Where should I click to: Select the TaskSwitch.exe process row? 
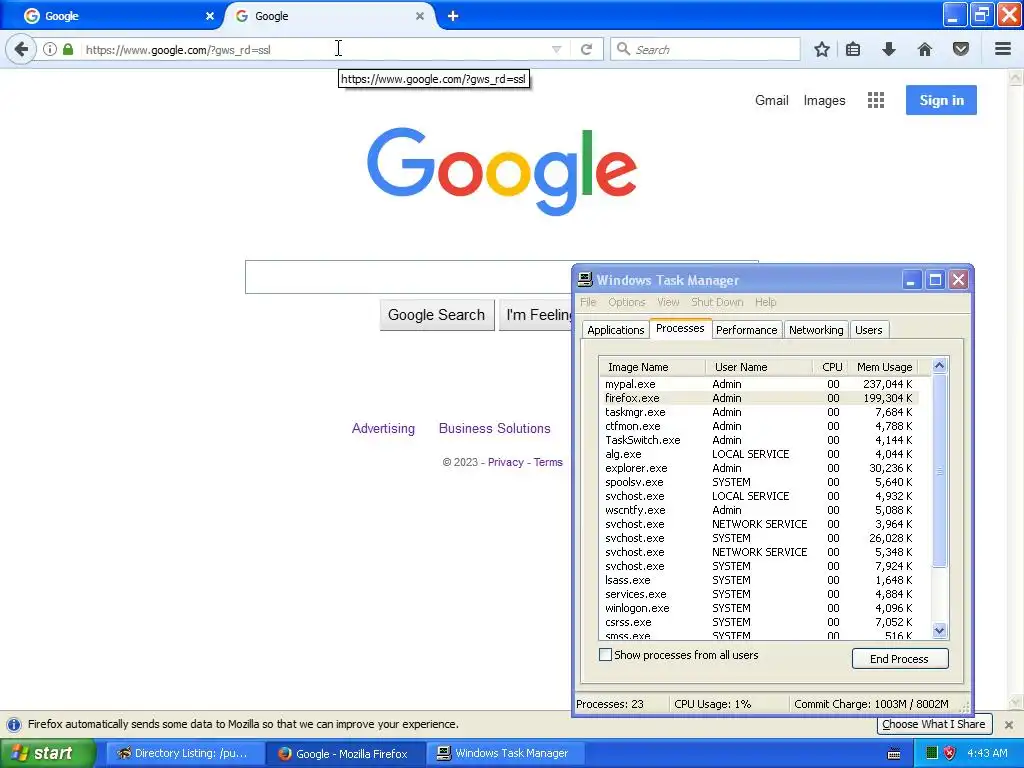click(759, 440)
